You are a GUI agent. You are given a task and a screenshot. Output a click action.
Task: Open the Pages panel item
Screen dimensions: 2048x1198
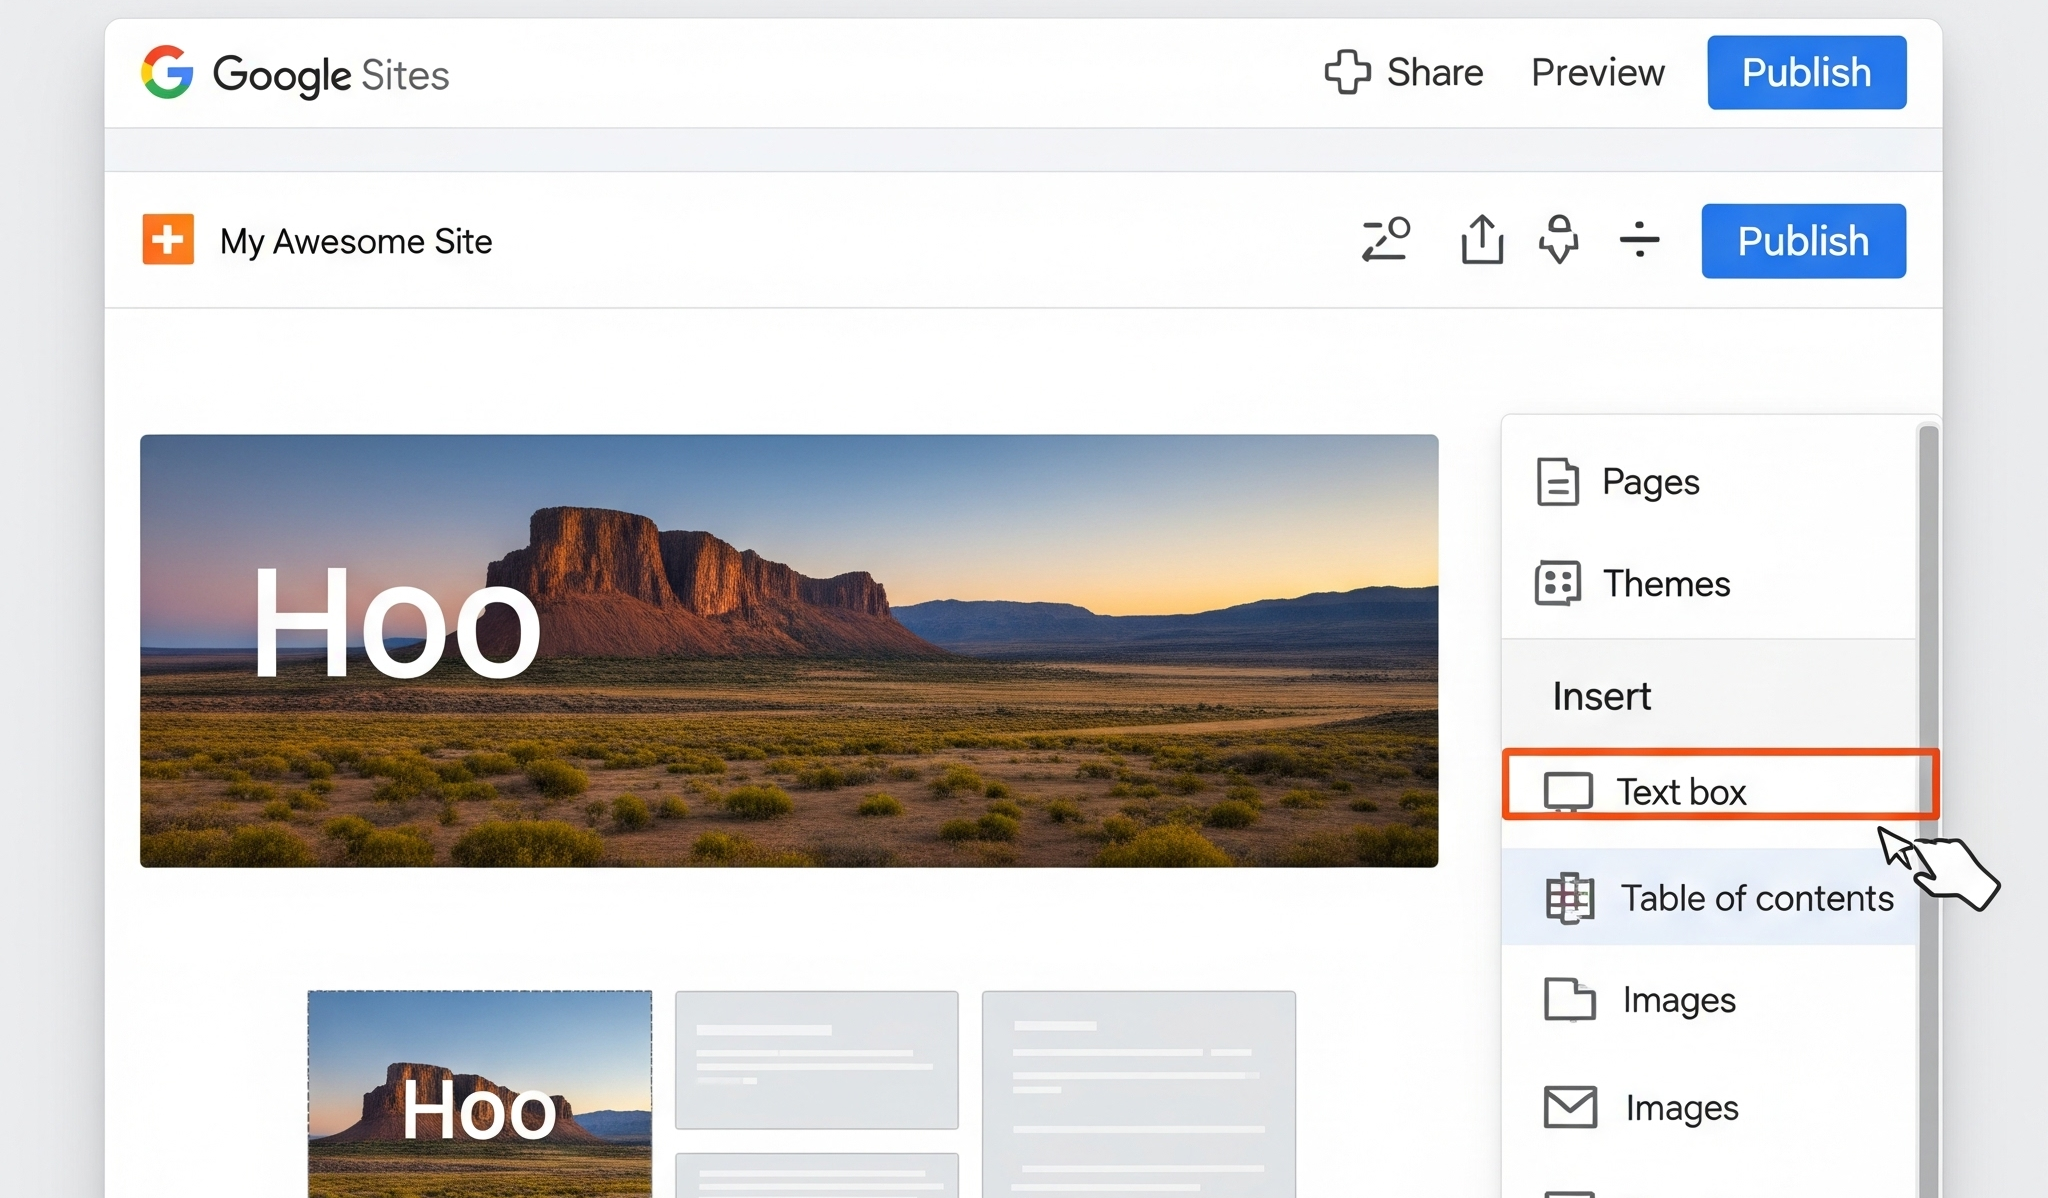coord(1650,482)
